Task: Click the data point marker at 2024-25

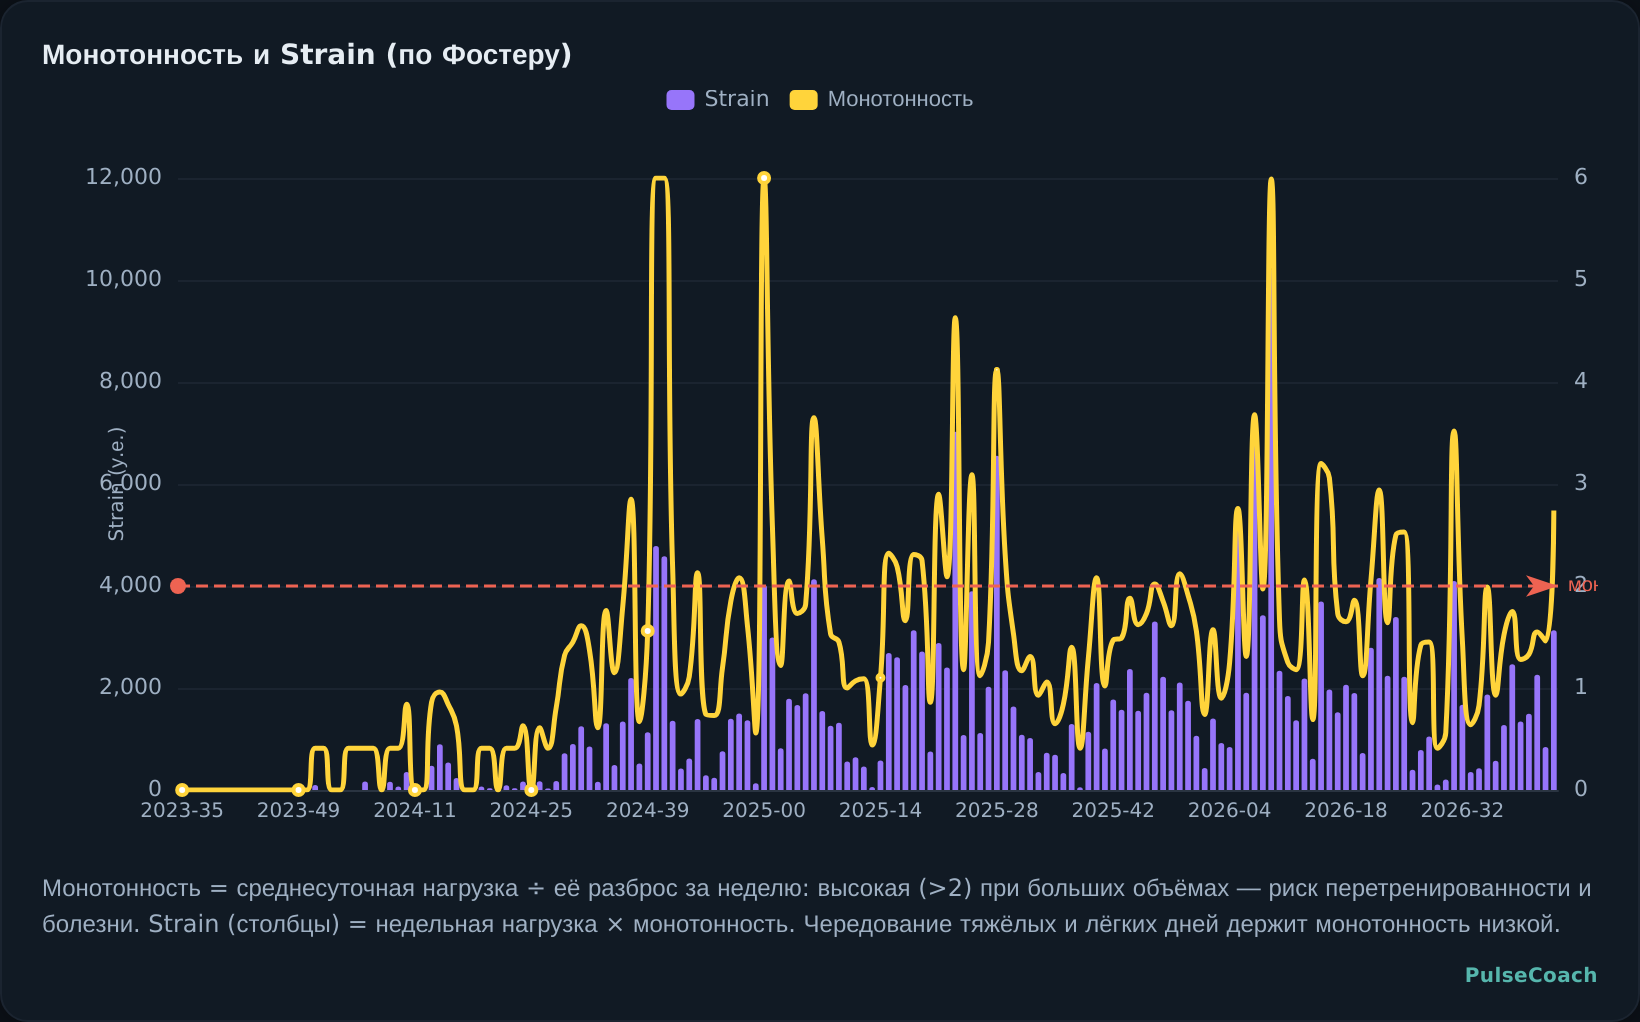Action: coord(531,790)
